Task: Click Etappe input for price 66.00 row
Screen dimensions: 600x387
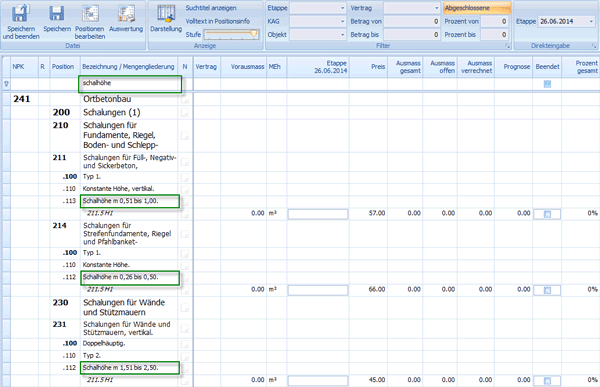Action: click(318, 290)
